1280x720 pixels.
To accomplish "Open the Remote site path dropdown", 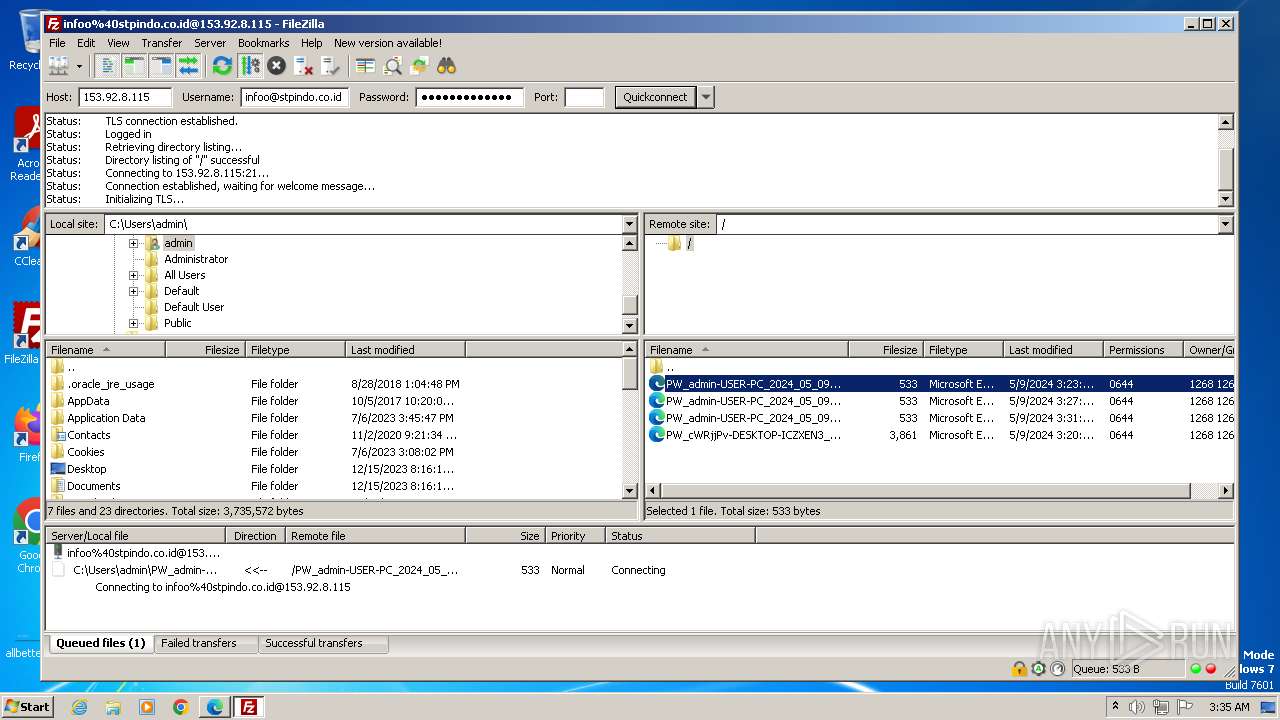I will pos(1225,224).
